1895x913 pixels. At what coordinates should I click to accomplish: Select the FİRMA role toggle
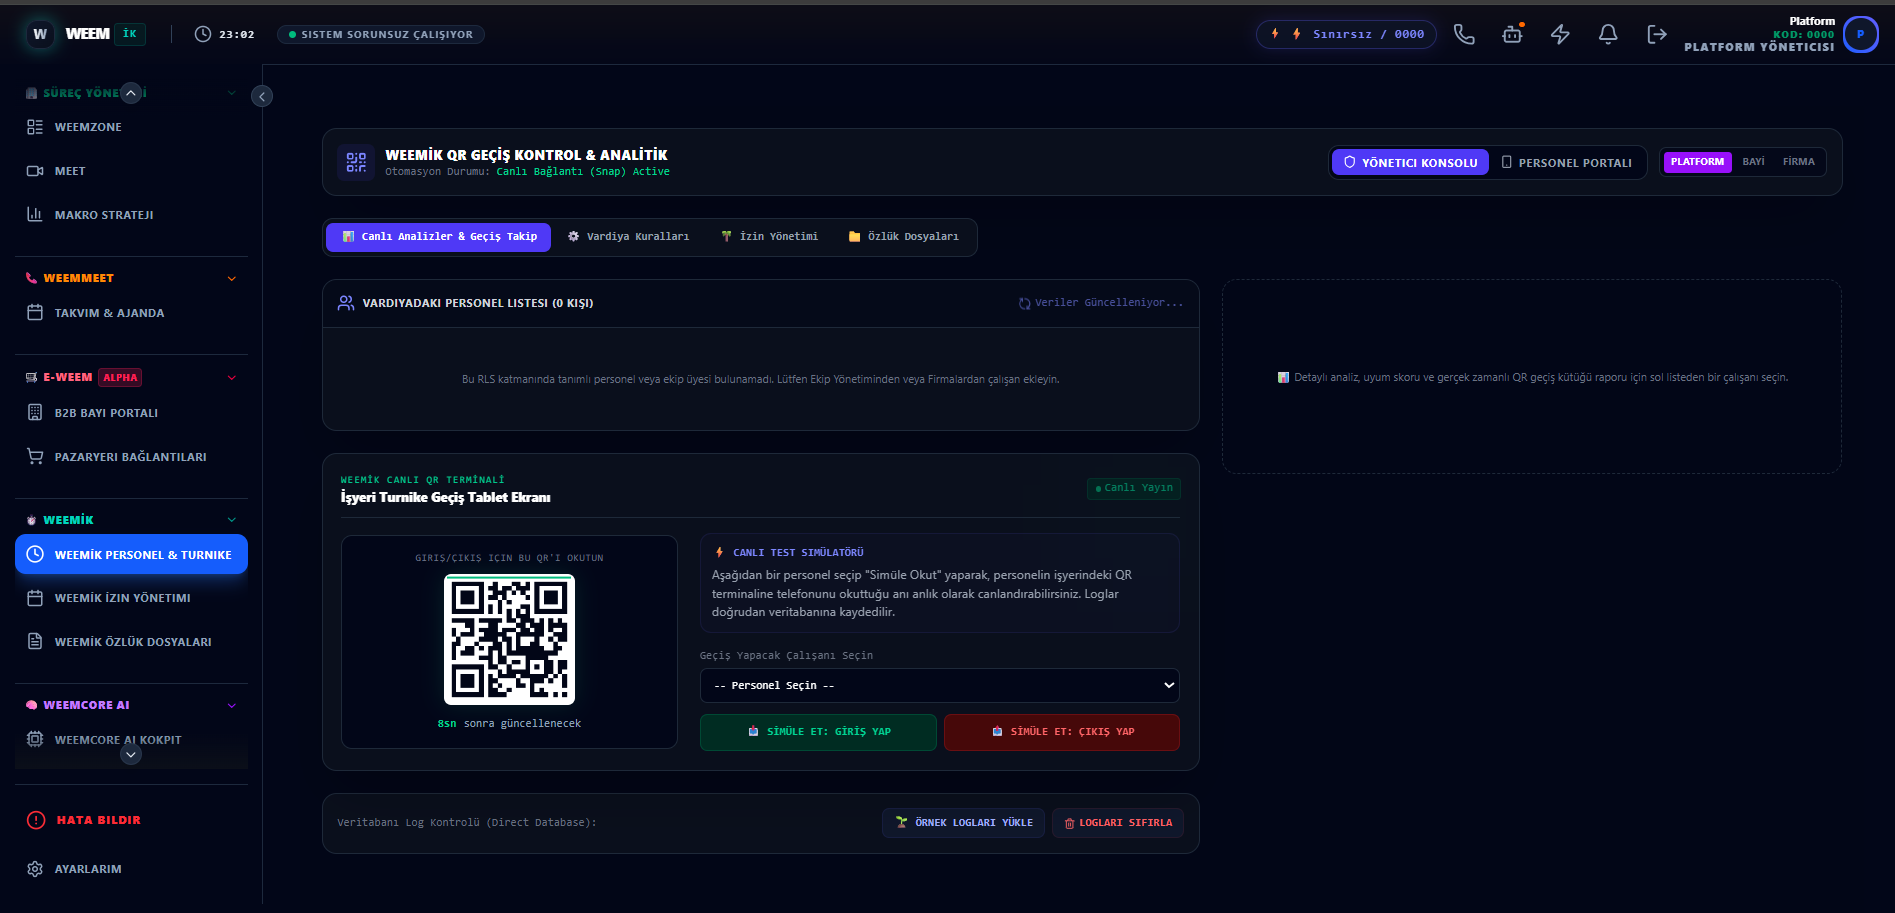point(1798,162)
